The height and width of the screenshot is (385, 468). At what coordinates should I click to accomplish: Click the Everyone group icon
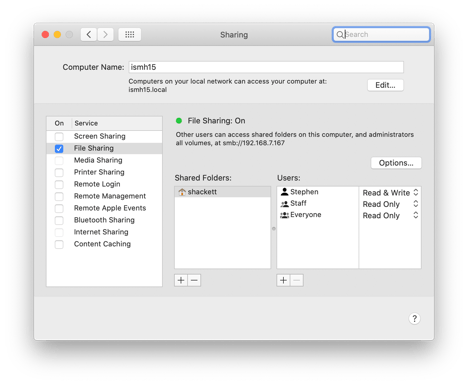pos(284,215)
